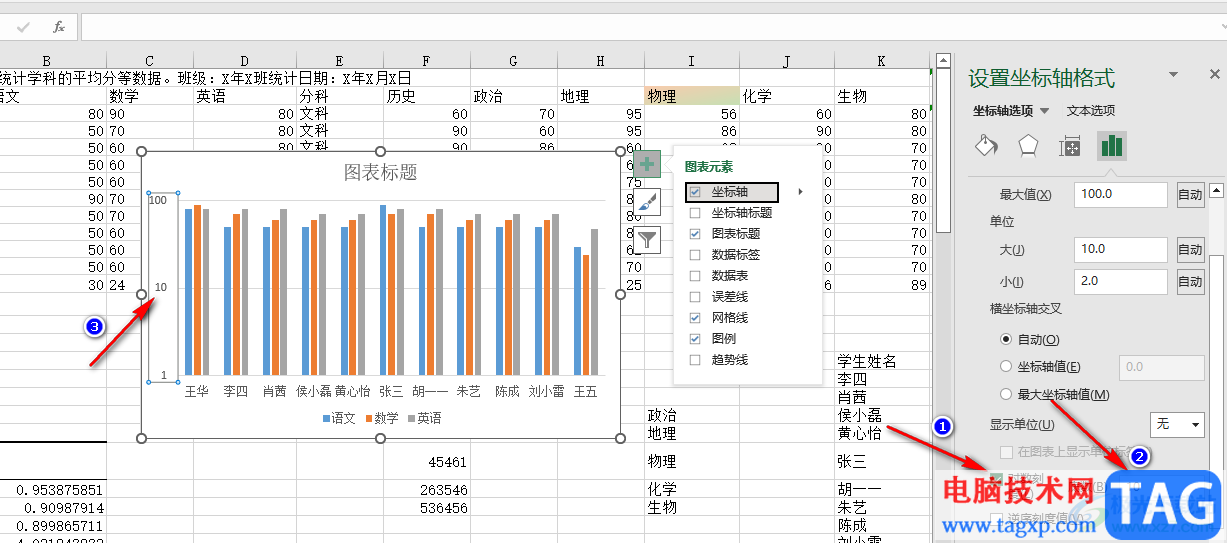Image resolution: width=1227 pixels, height=543 pixels.
Task: Click 自动 button beside 小(I) unit
Action: [1190, 282]
